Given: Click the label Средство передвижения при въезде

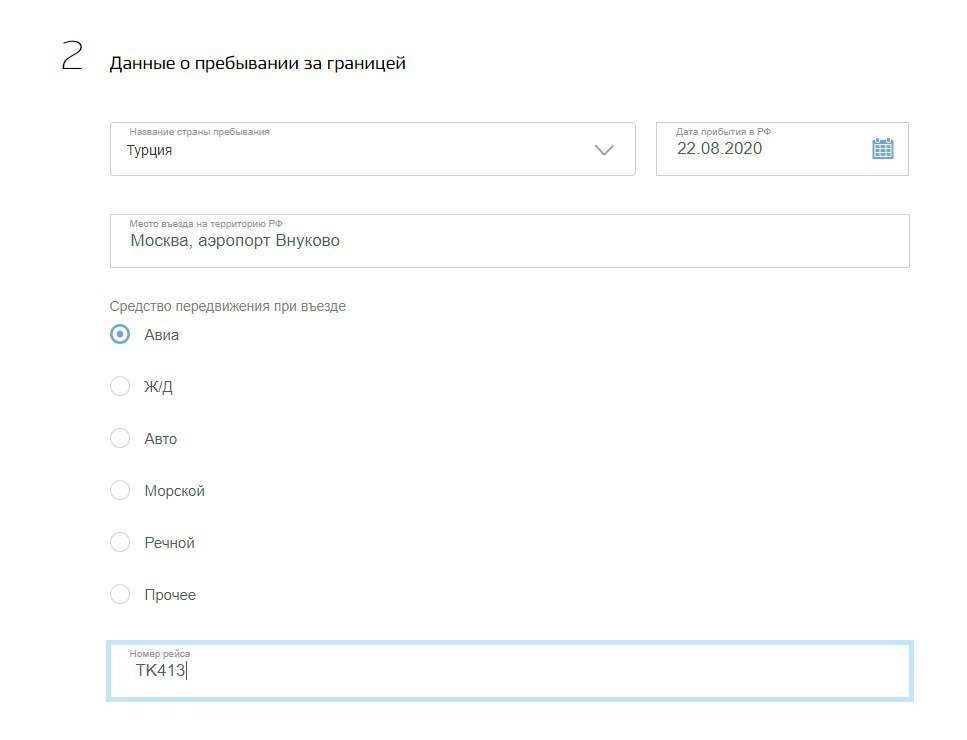Looking at the screenshot, I should (228, 306).
